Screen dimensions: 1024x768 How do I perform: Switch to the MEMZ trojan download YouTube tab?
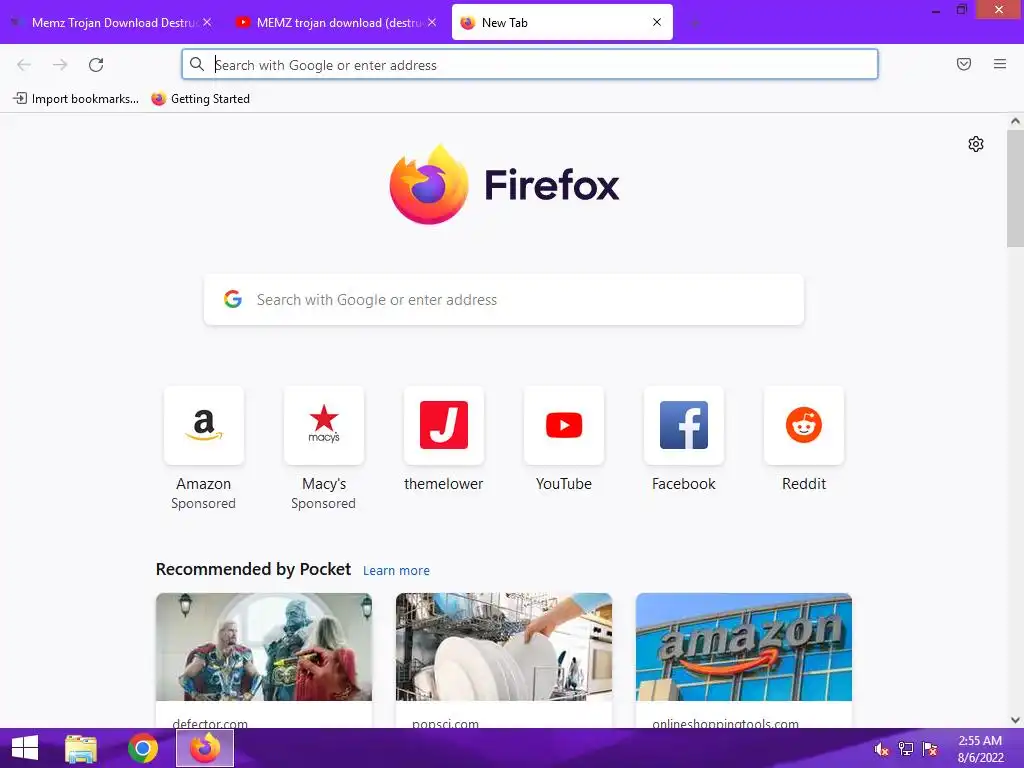tap(336, 22)
